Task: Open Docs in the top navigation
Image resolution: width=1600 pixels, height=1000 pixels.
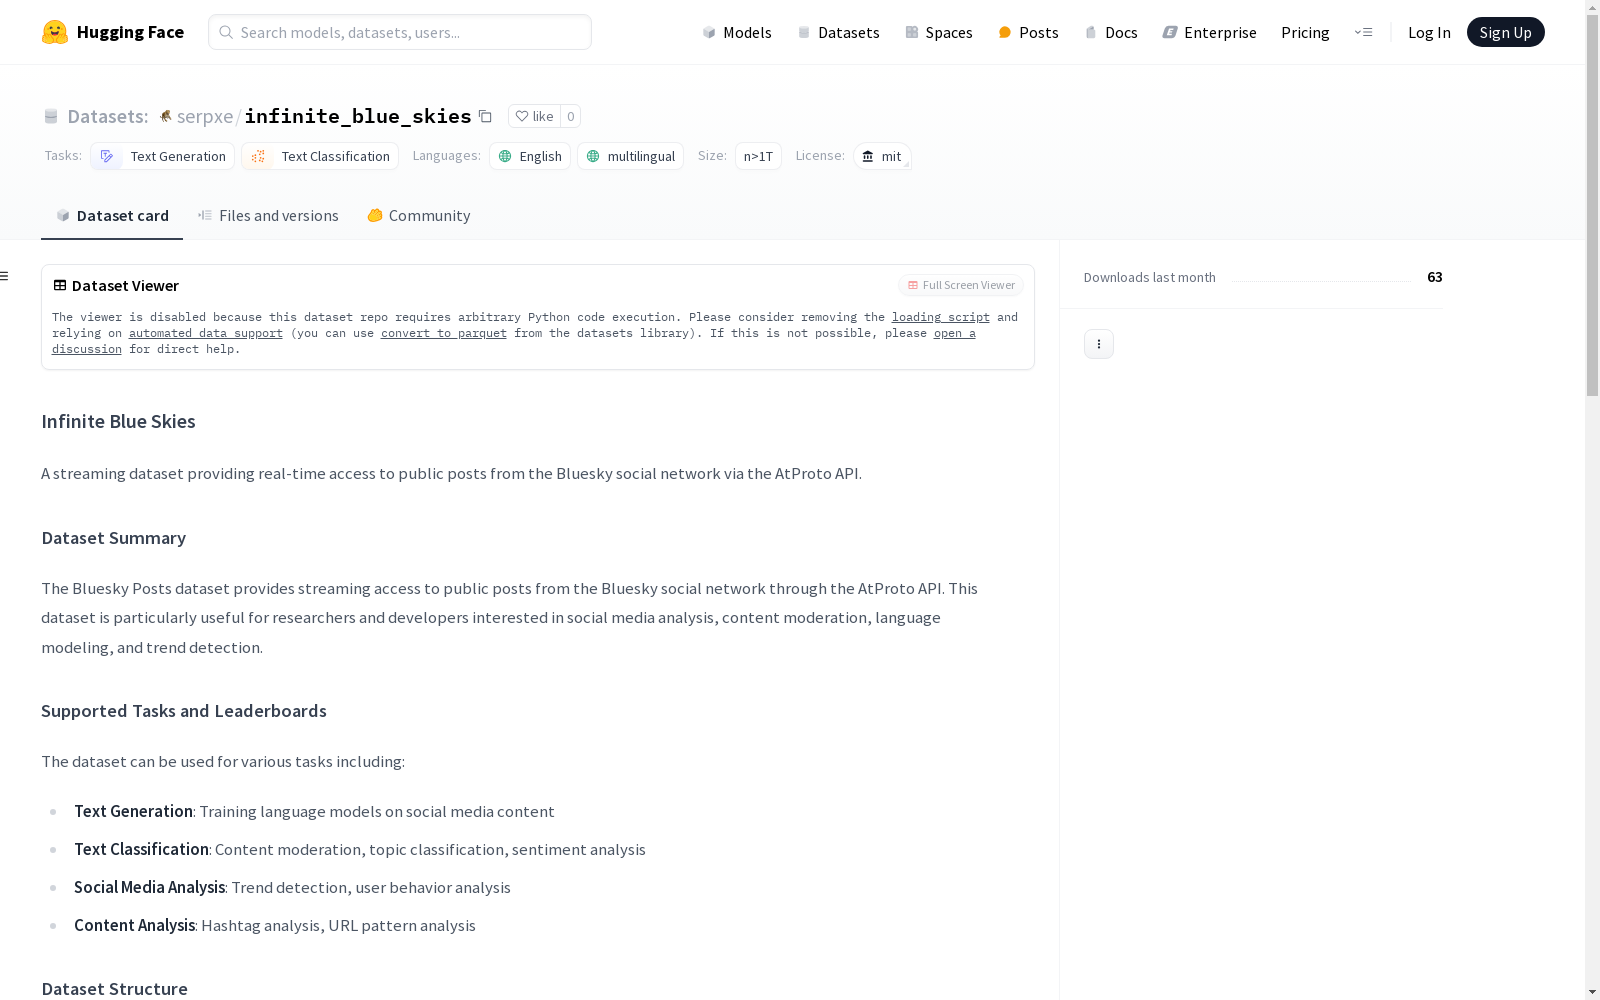Action: point(1111,32)
